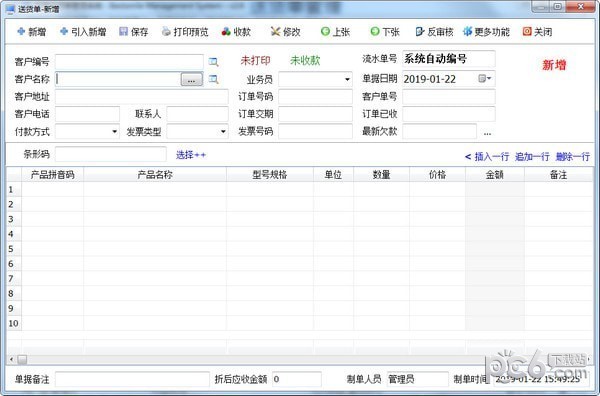600x396 pixels.
Task: Expand the 发票类型 dropdown
Action: point(223,132)
